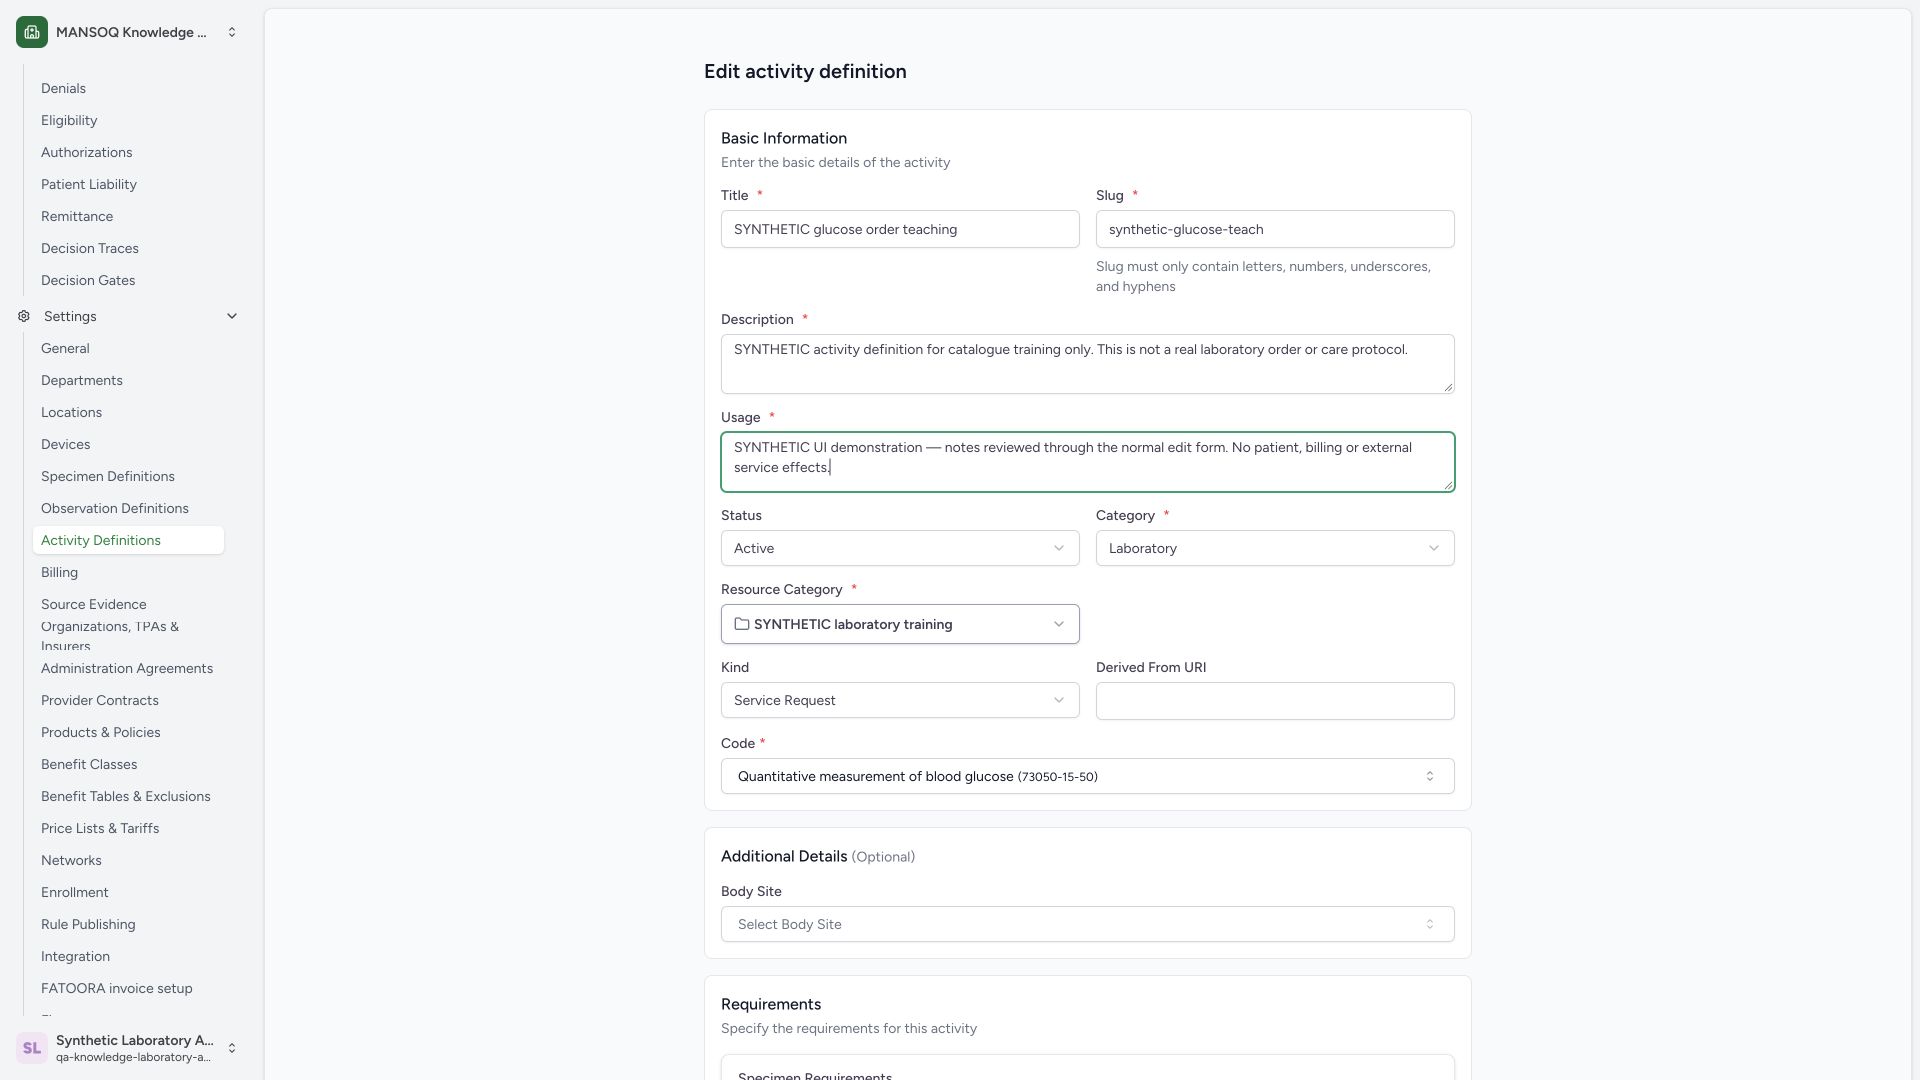The width and height of the screenshot is (1920, 1080).
Task: Click the MANSOQ Knowledge green logo icon
Action: click(x=32, y=32)
